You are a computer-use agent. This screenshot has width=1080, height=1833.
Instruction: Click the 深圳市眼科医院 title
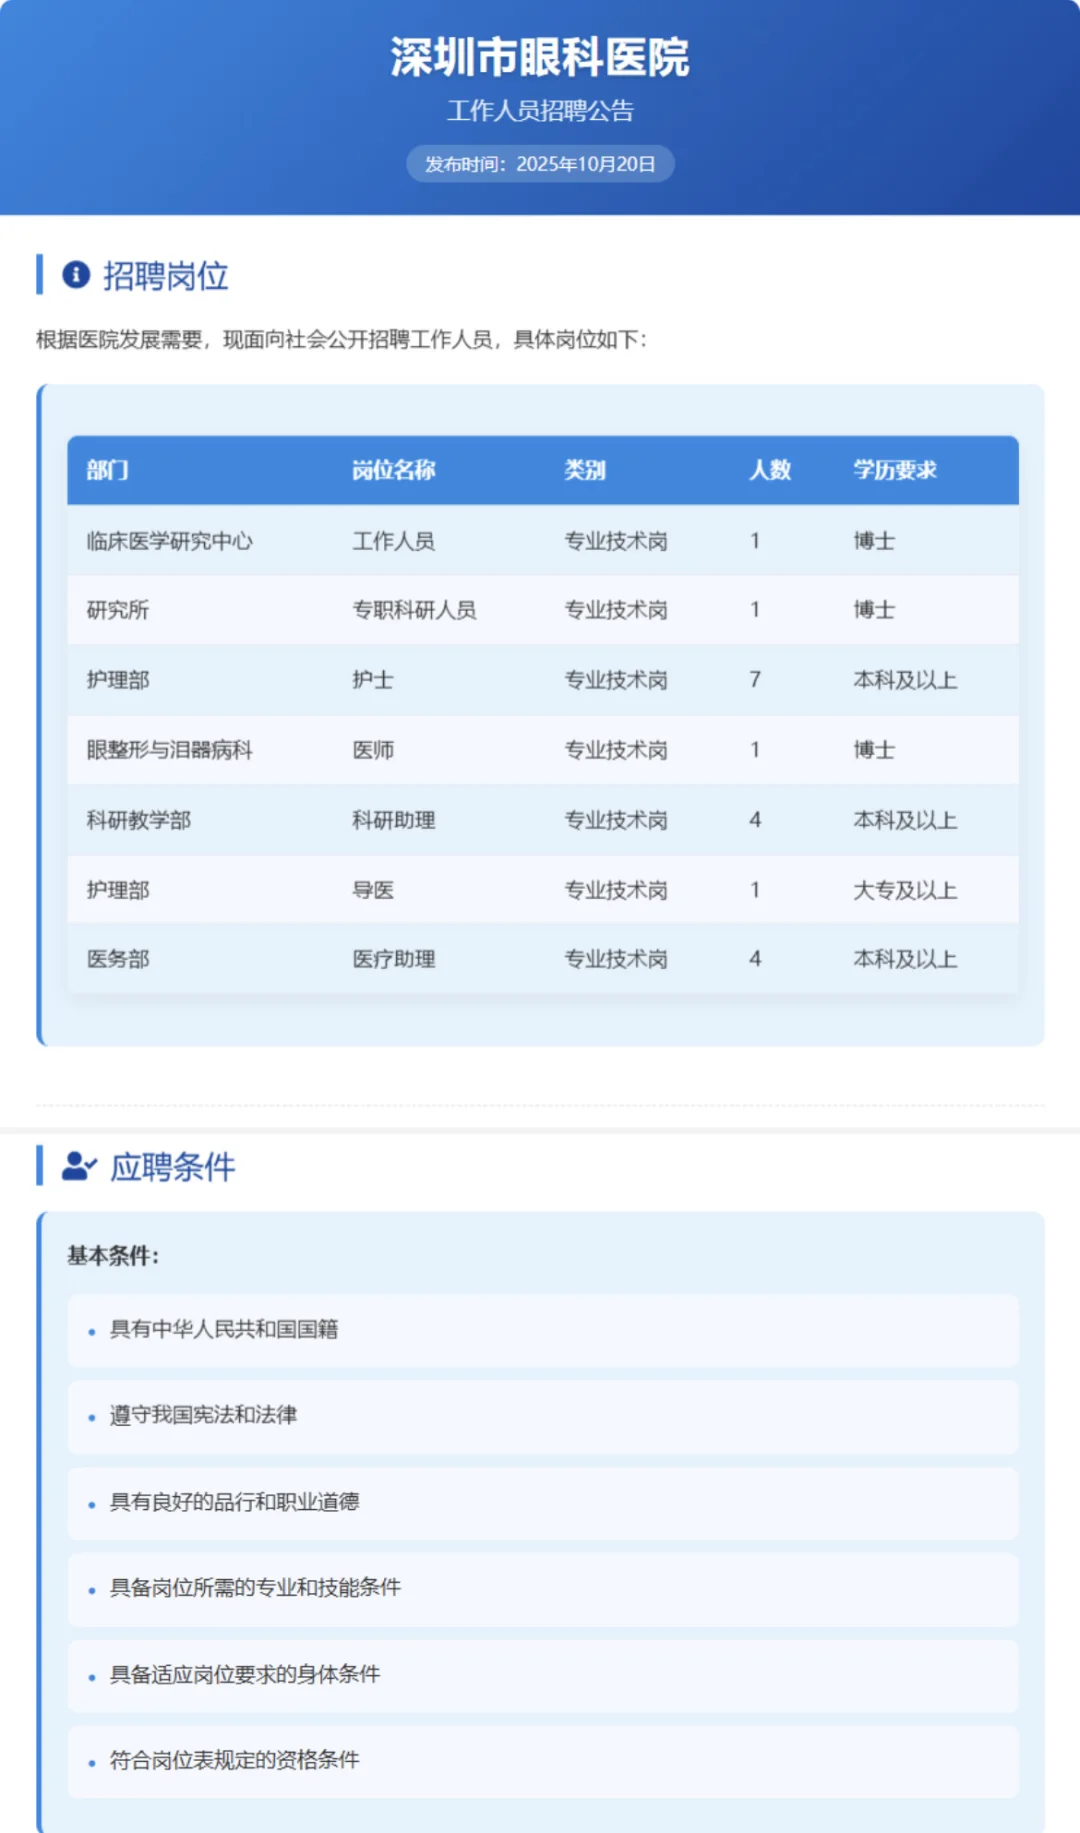click(x=540, y=58)
